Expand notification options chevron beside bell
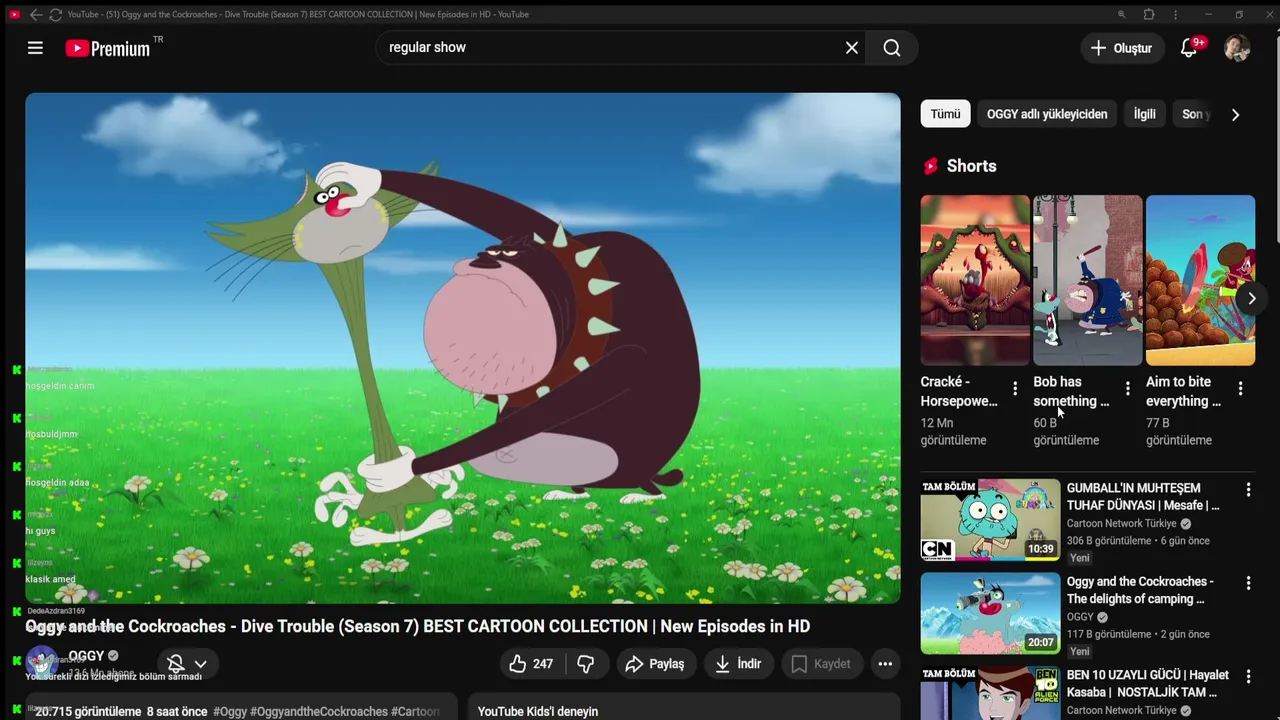Viewport: 1280px width, 720px height. 200,664
